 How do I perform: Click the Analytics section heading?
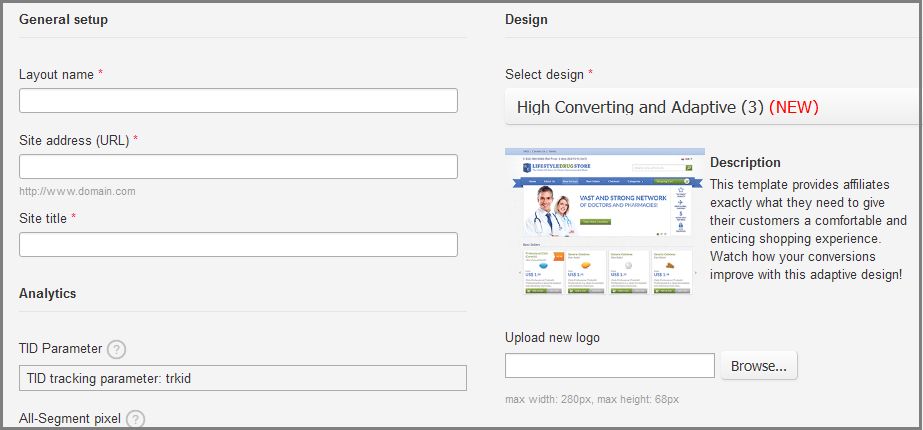click(x=48, y=293)
